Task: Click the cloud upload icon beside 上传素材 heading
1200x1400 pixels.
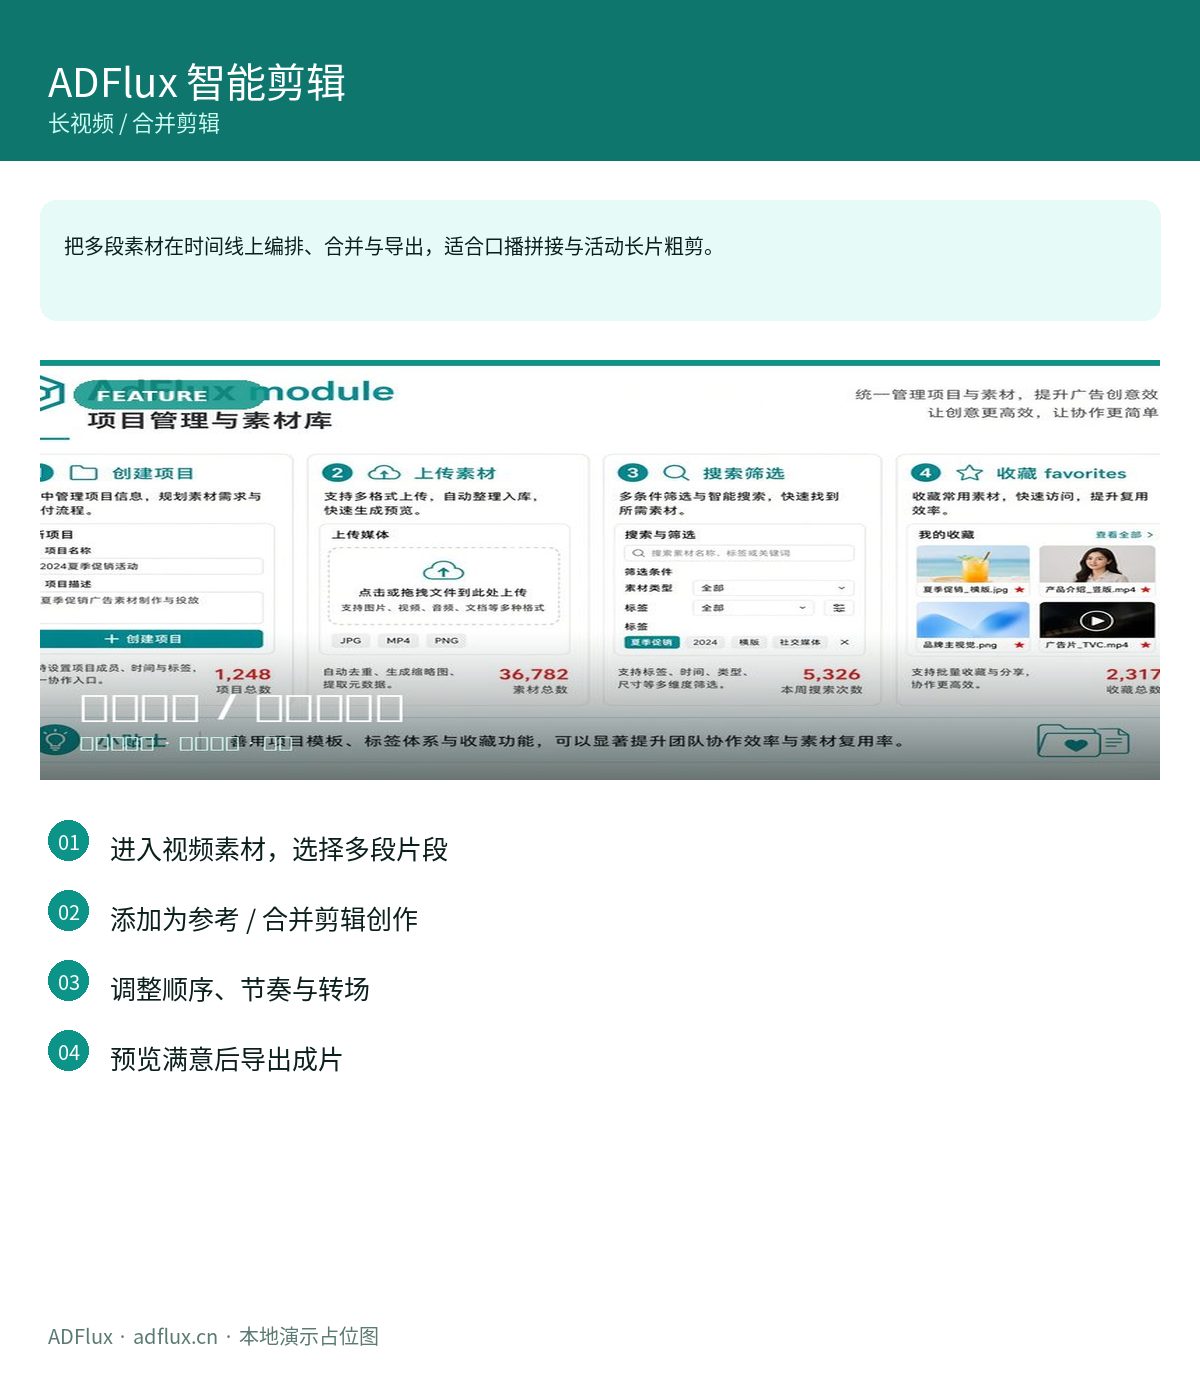Action: [x=384, y=473]
